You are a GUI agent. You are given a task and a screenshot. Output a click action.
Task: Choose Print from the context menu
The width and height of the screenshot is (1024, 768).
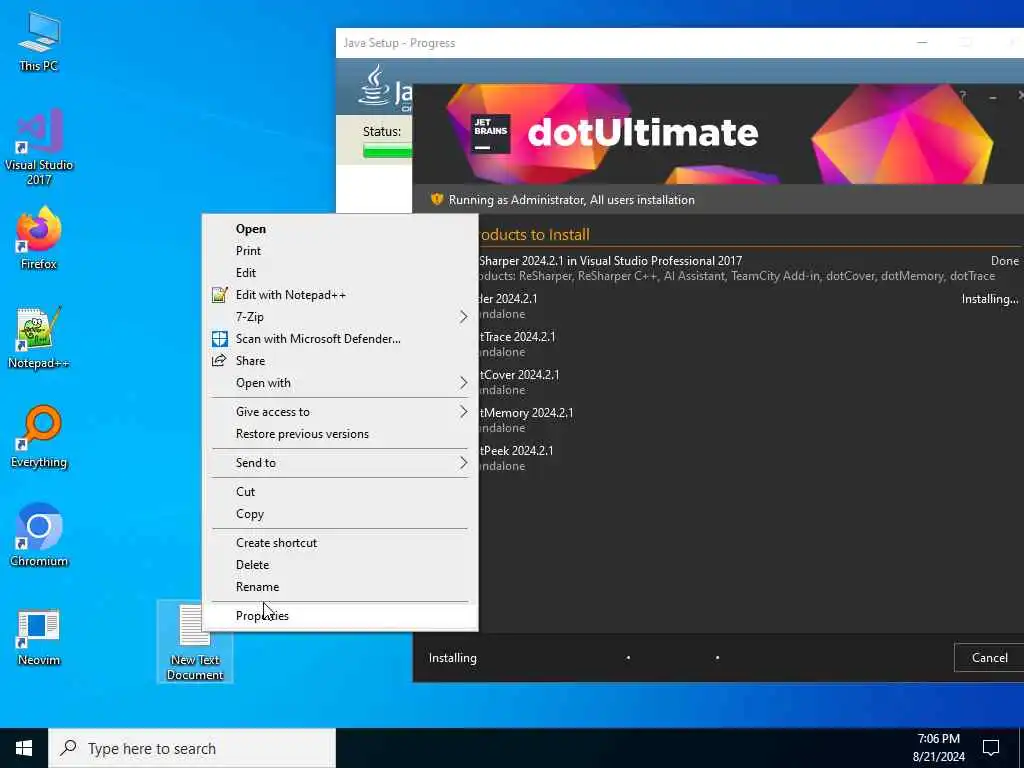point(340,251)
